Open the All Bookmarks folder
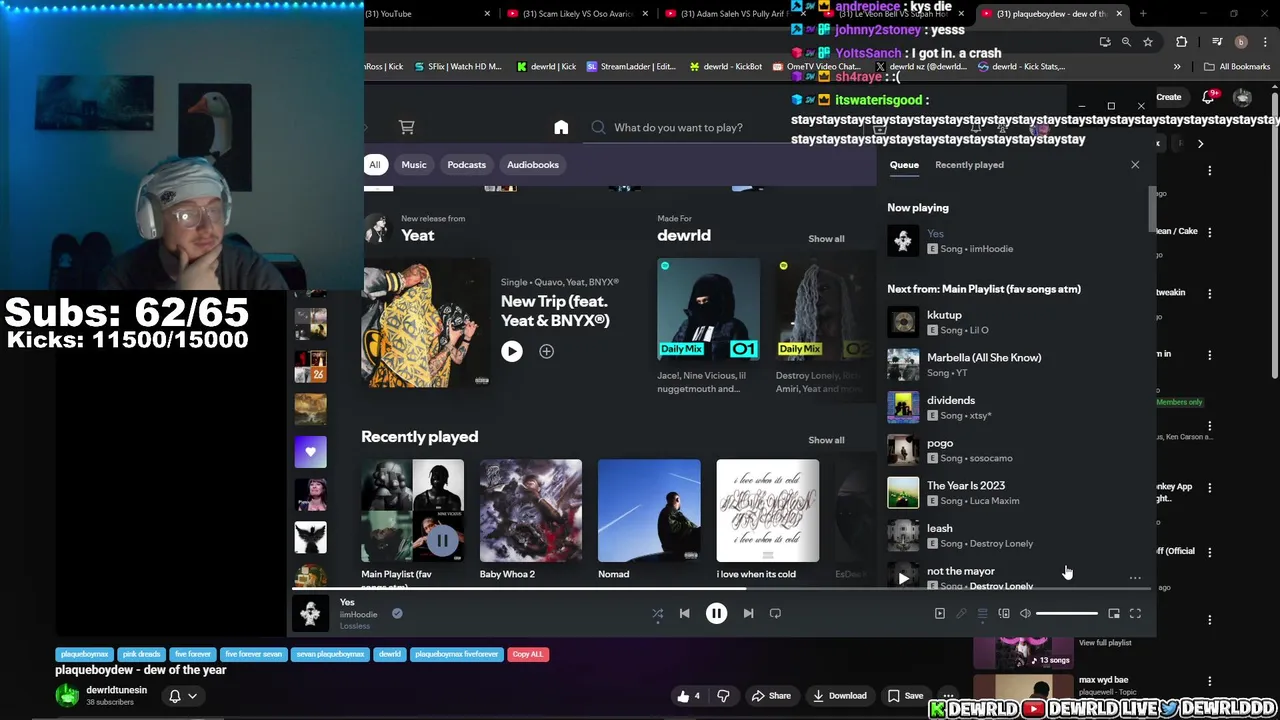This screenshot has height=720, width=1280. (1238, 67)
